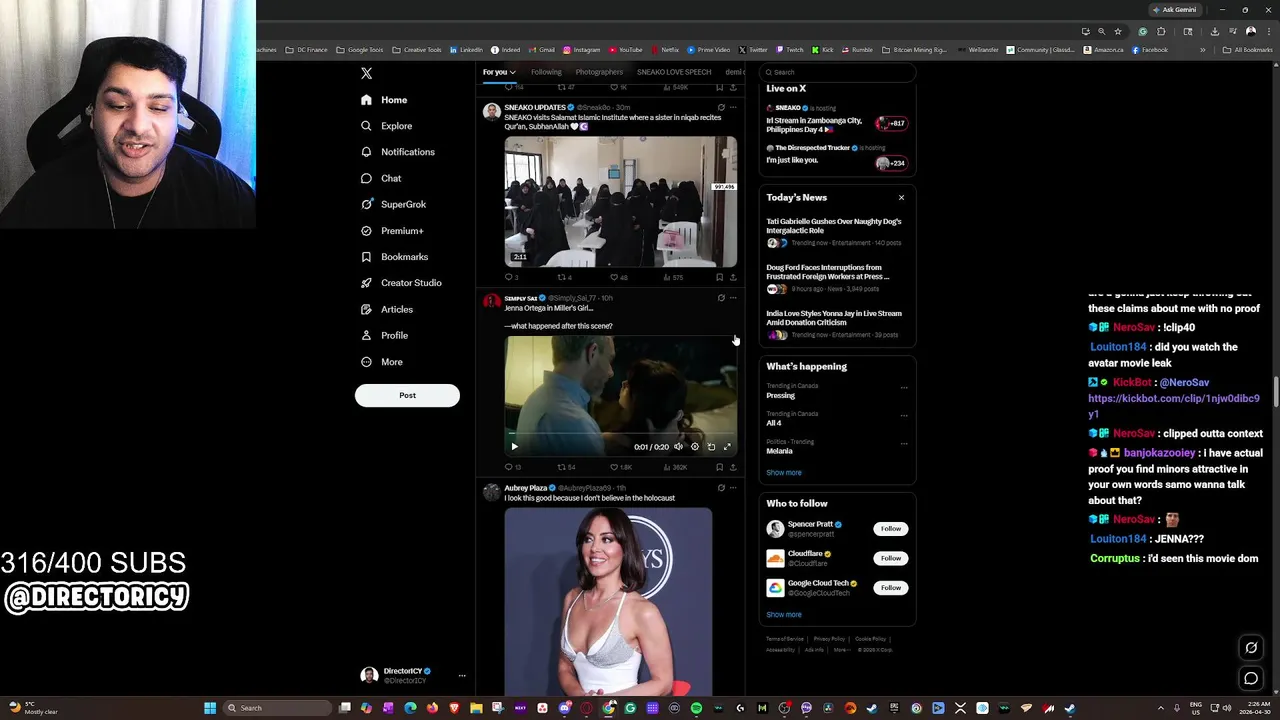Screen dimensions: 1280x720
Task: Open the Explore page
Action: (386, 126)
